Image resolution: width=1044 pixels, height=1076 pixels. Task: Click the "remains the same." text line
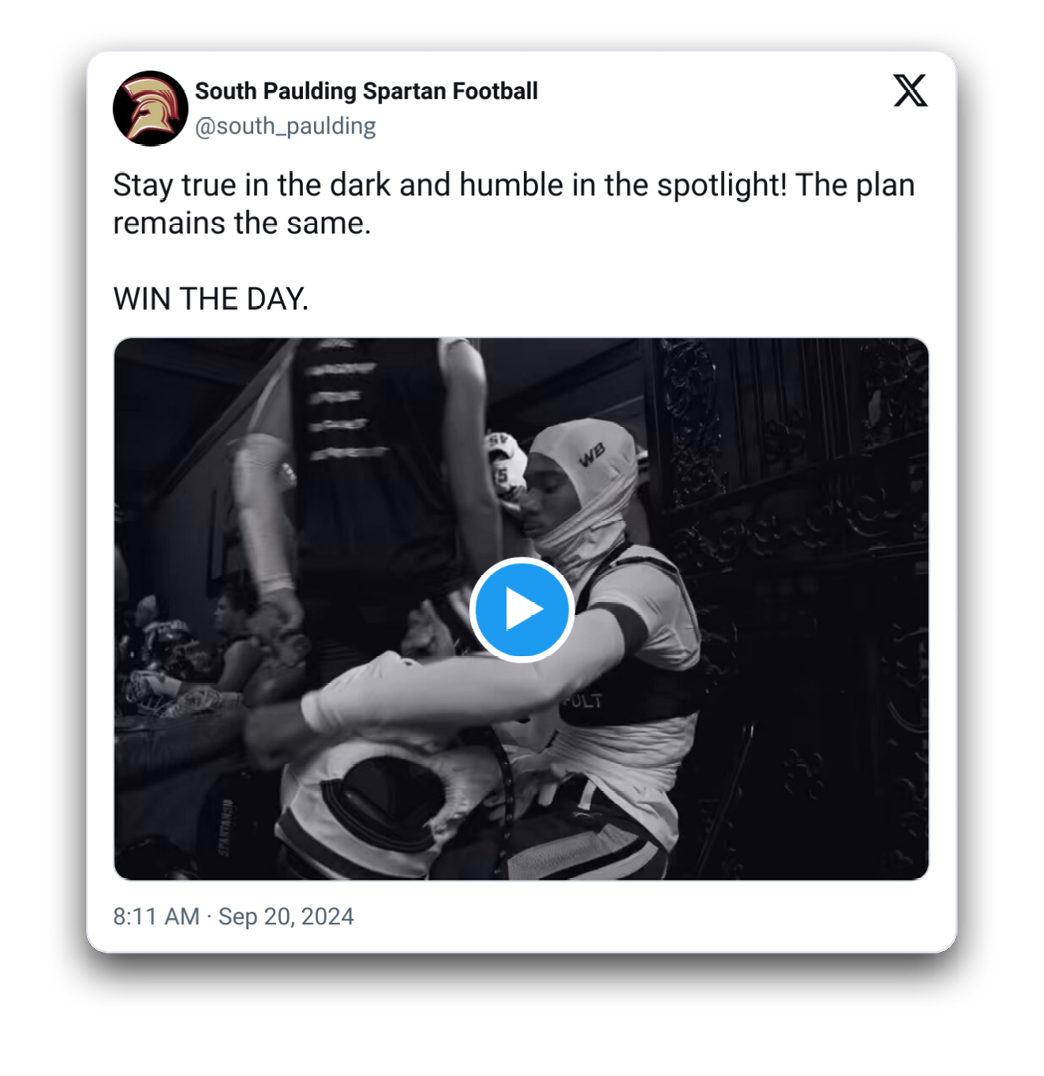point(242,222)
